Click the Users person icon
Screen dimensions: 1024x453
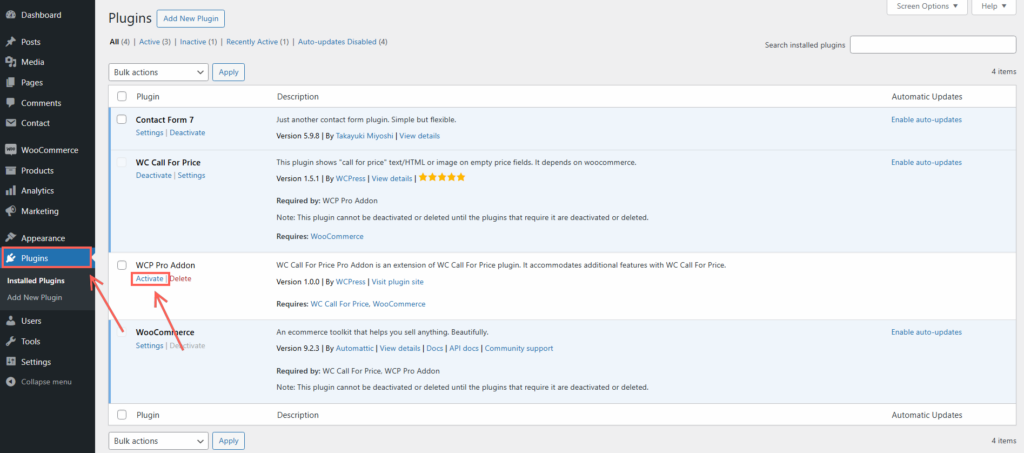[x=10, y=321]
